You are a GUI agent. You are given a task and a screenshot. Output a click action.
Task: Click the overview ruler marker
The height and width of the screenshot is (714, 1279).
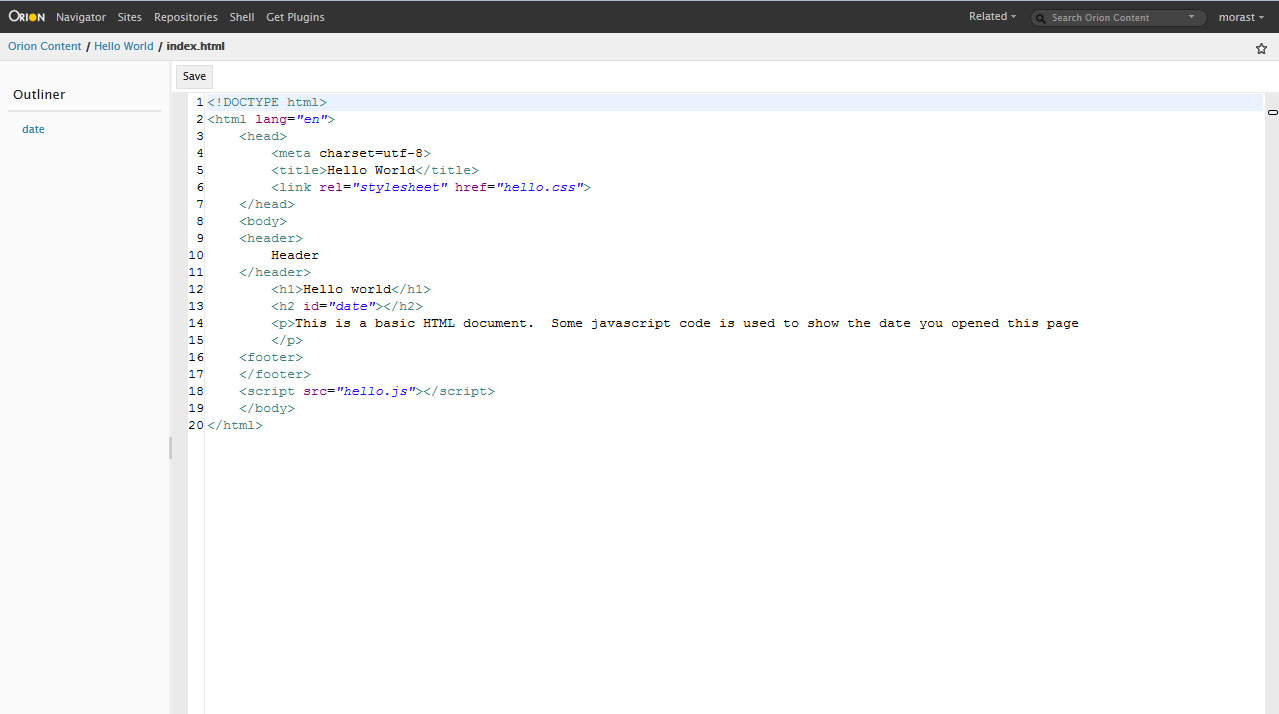(x=1273, y=111)
